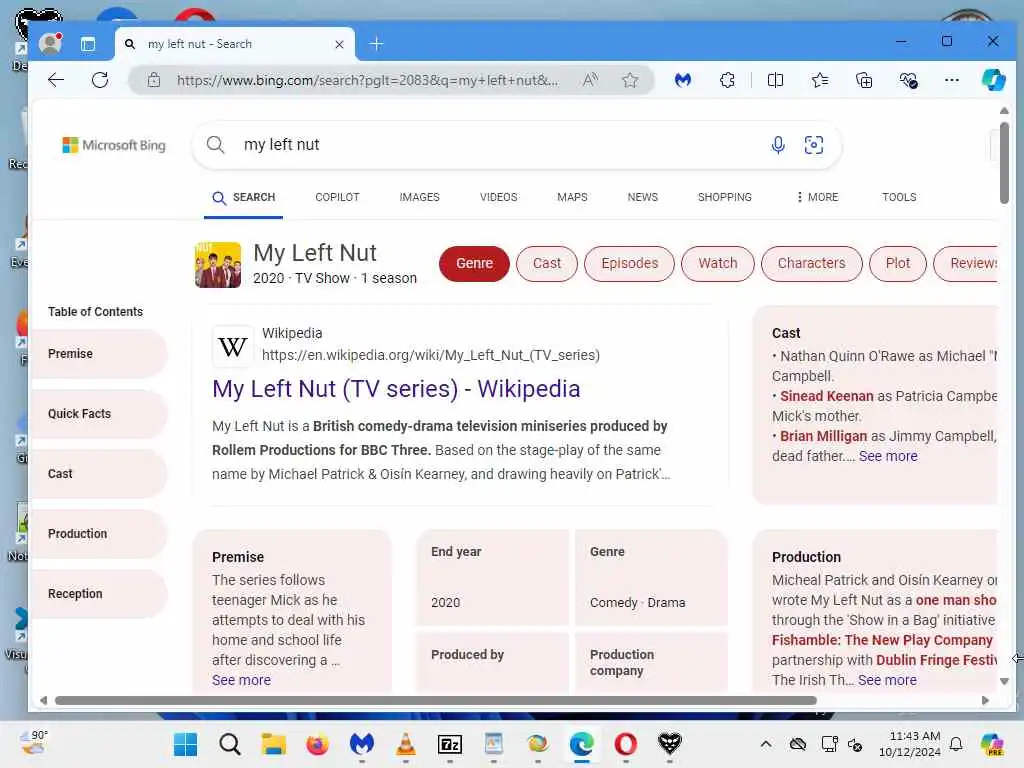Select the Plot chip
The width and height of the screenshot is (1024, 768).
click(897, 264)
